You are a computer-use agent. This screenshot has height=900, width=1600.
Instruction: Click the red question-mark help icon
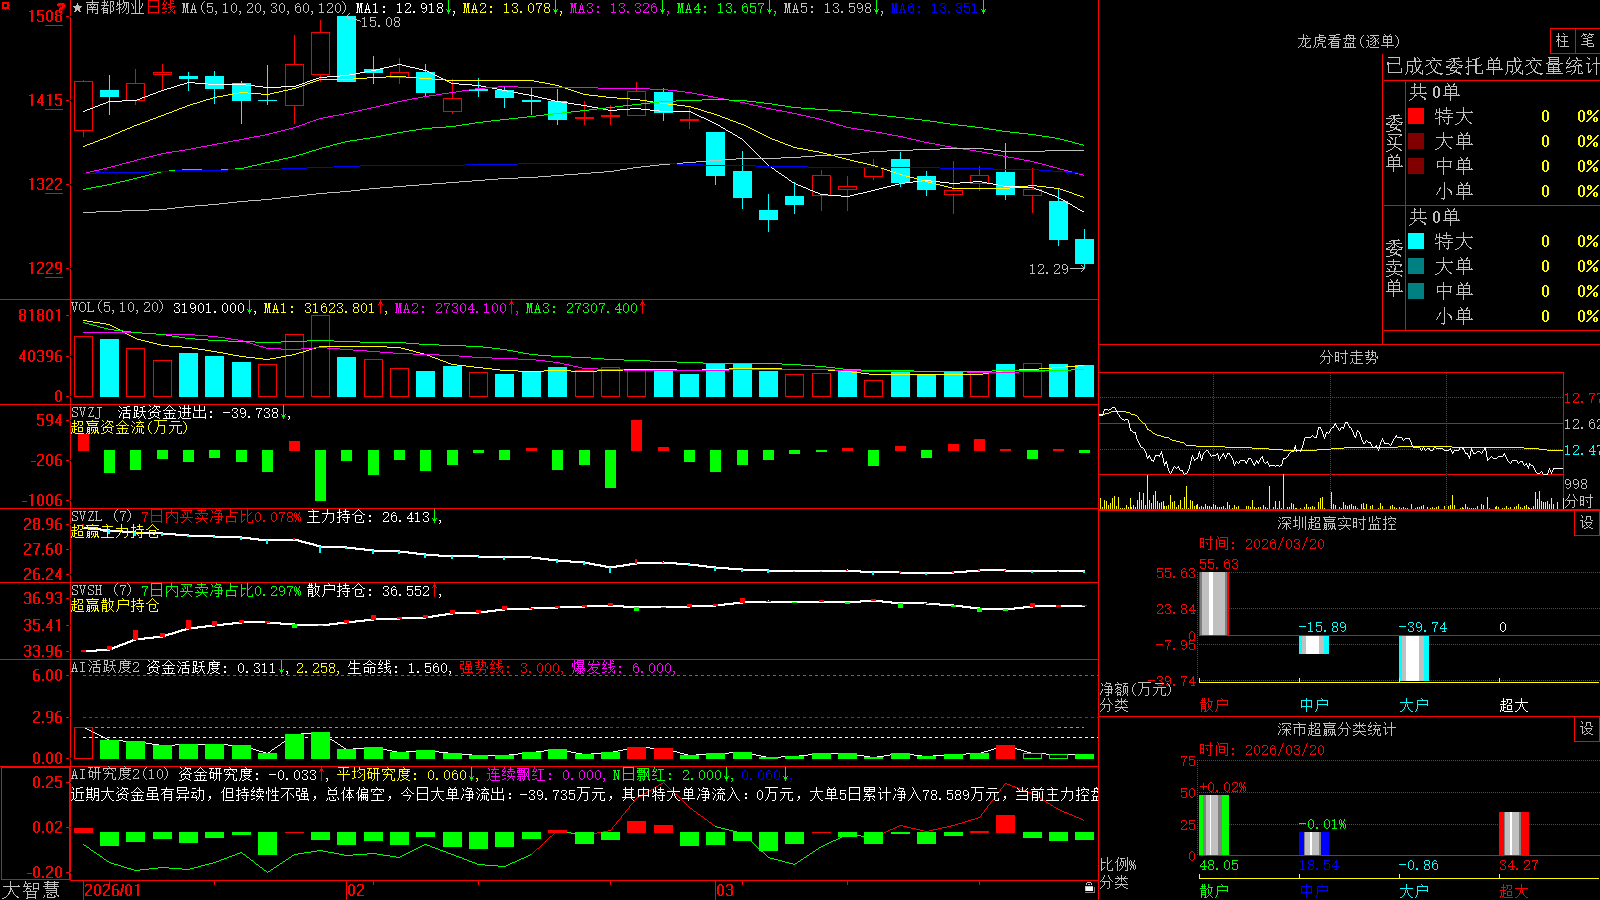(61, 7)
